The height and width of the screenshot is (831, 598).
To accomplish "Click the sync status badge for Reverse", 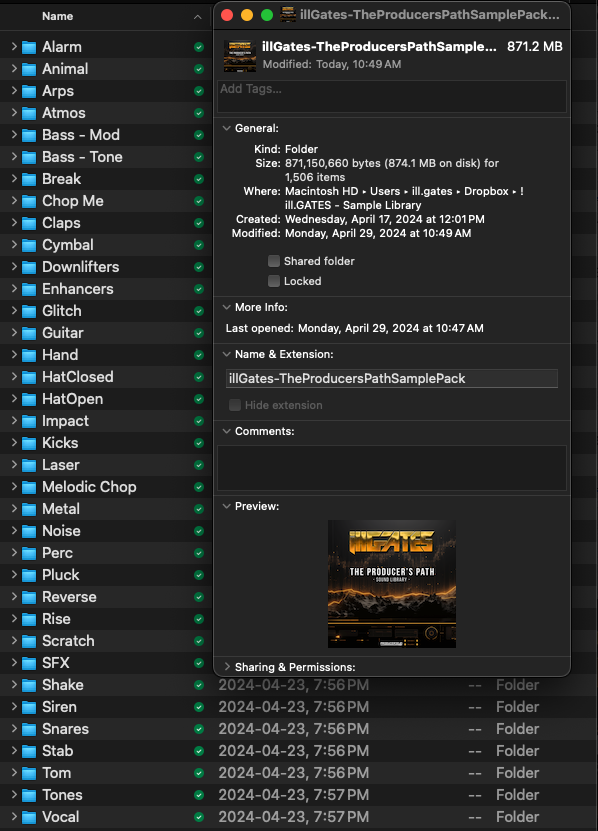I will click(199, 597).
